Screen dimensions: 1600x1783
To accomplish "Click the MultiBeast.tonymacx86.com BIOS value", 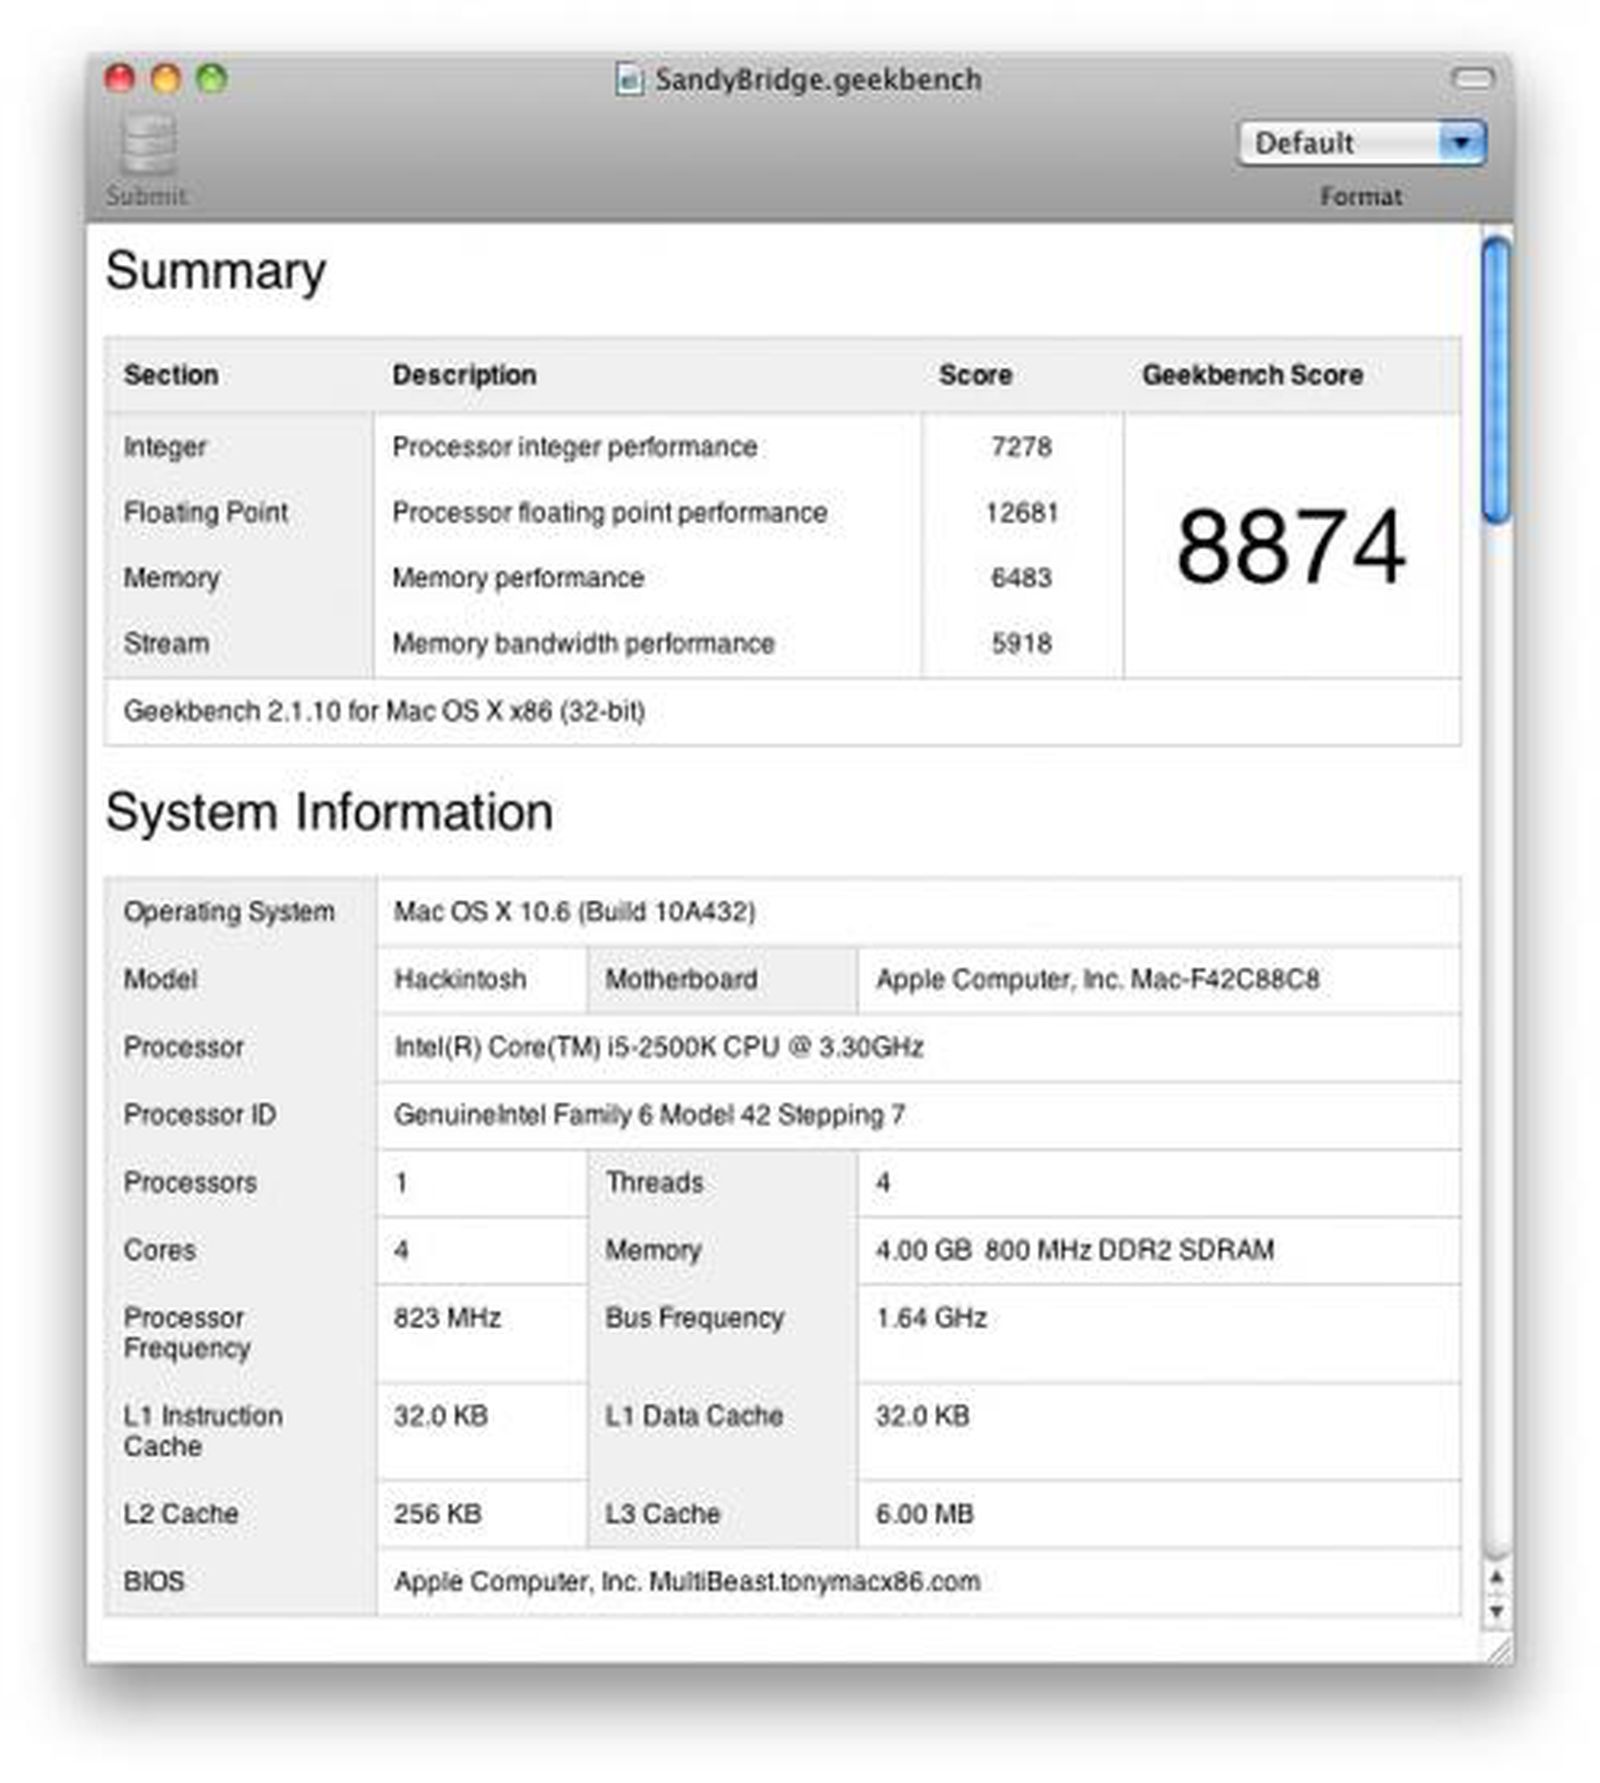I will [x=687, y=1582].
